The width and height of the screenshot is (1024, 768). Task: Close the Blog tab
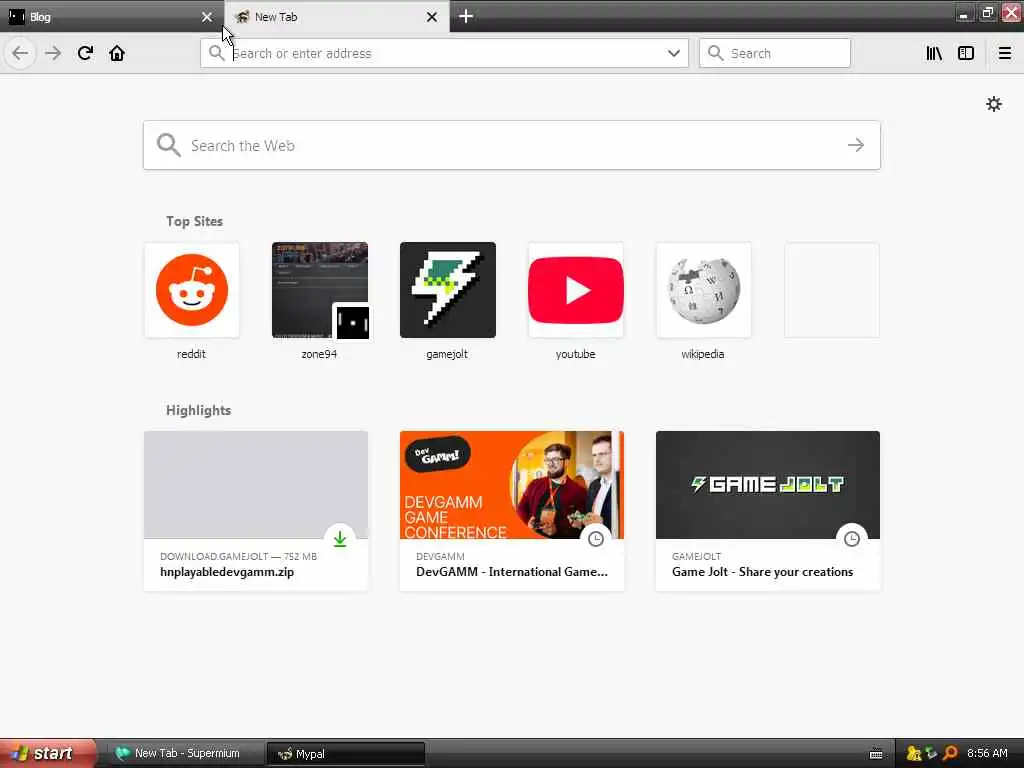[206, 17]
